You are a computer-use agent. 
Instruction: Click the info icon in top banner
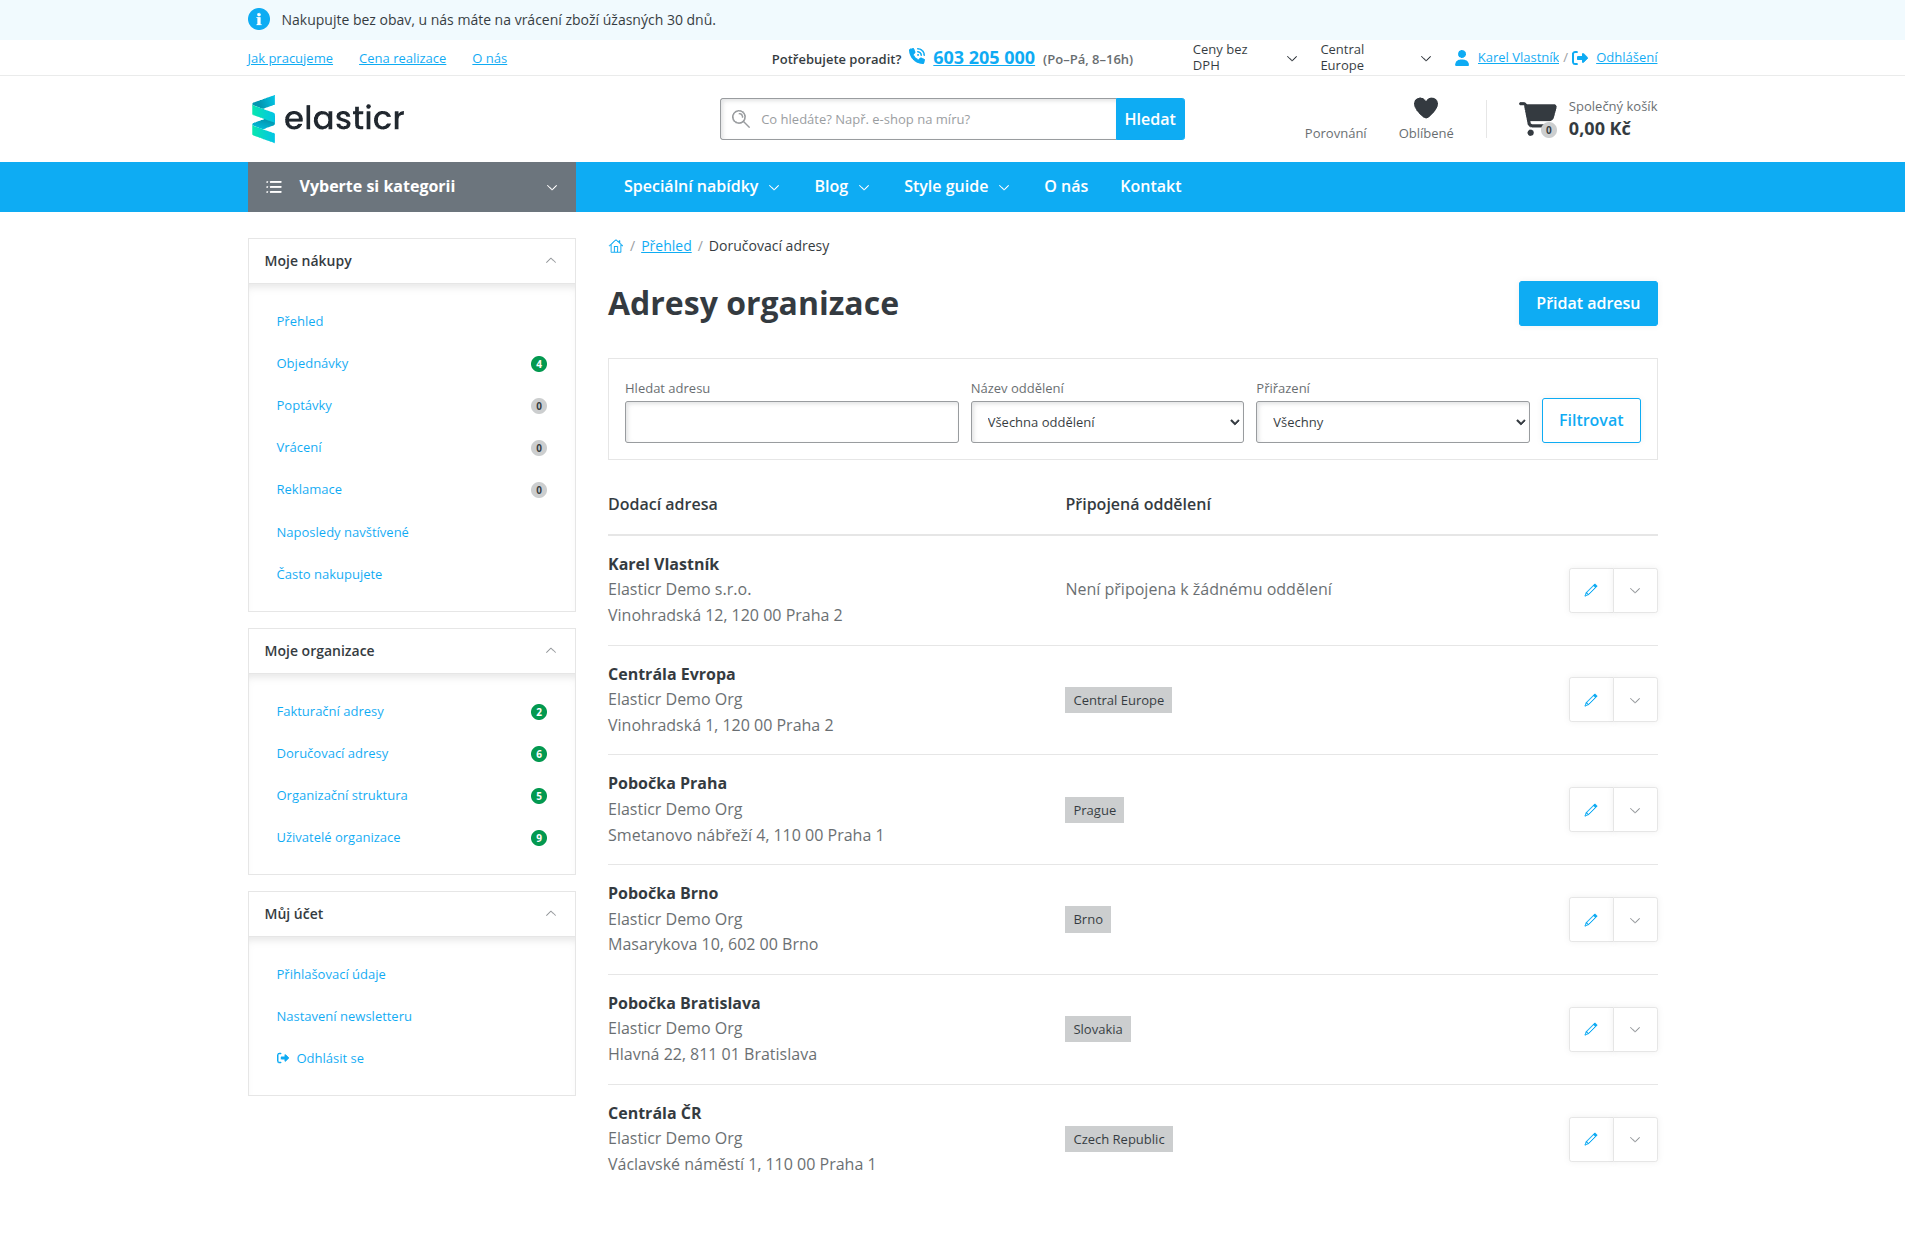click(258, 19)
